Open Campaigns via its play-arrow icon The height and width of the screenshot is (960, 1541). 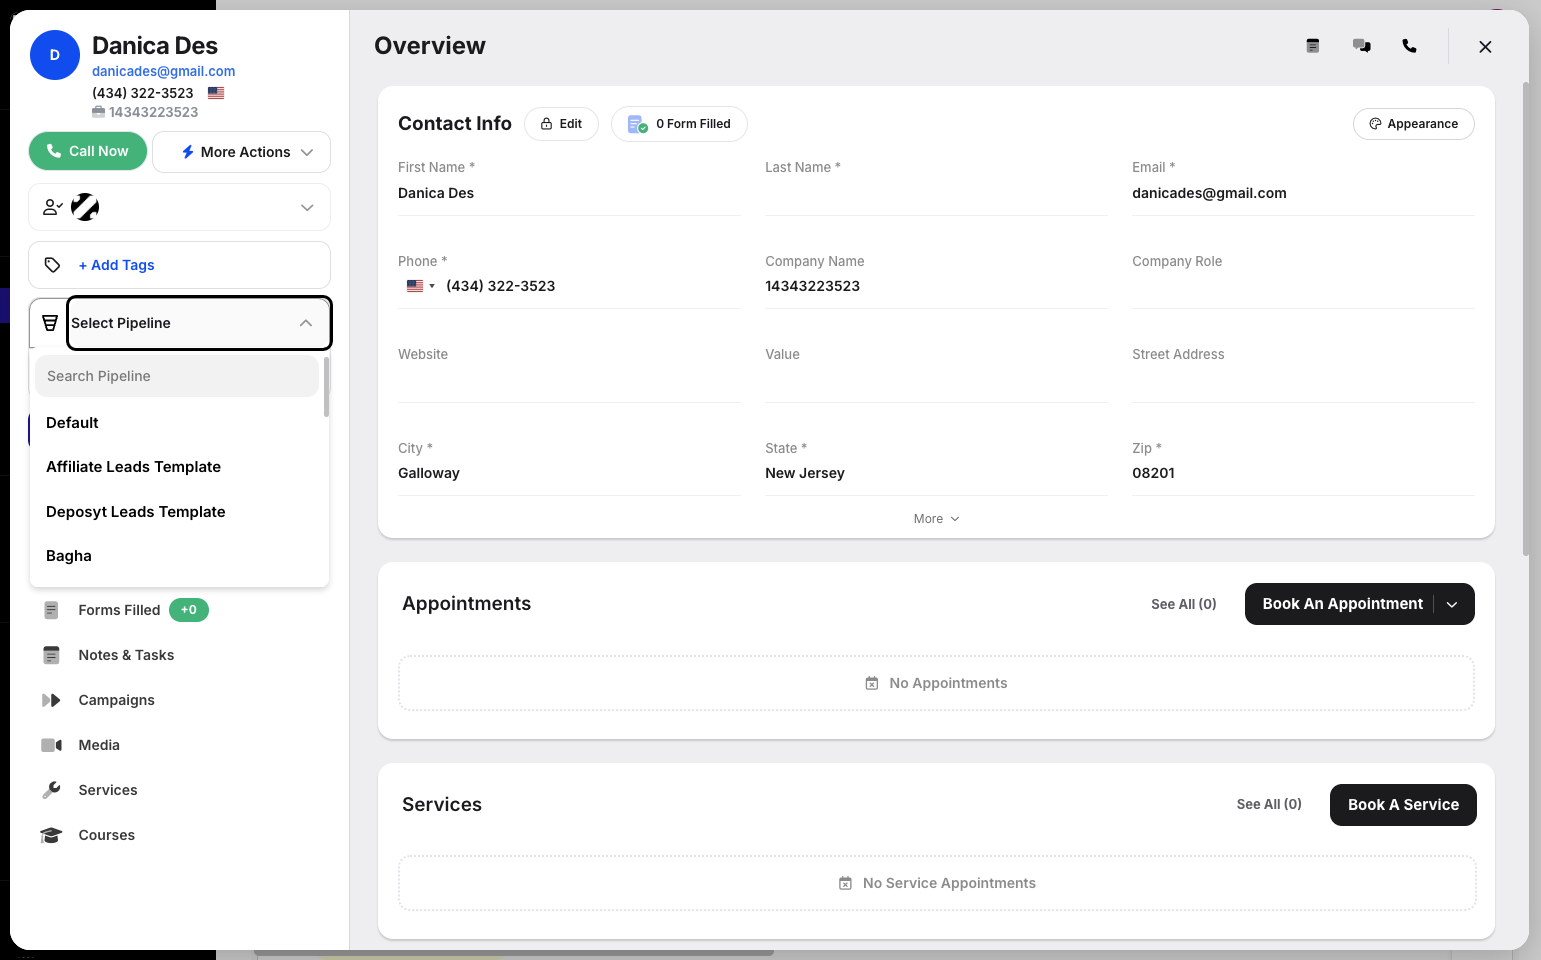[51, 700]
